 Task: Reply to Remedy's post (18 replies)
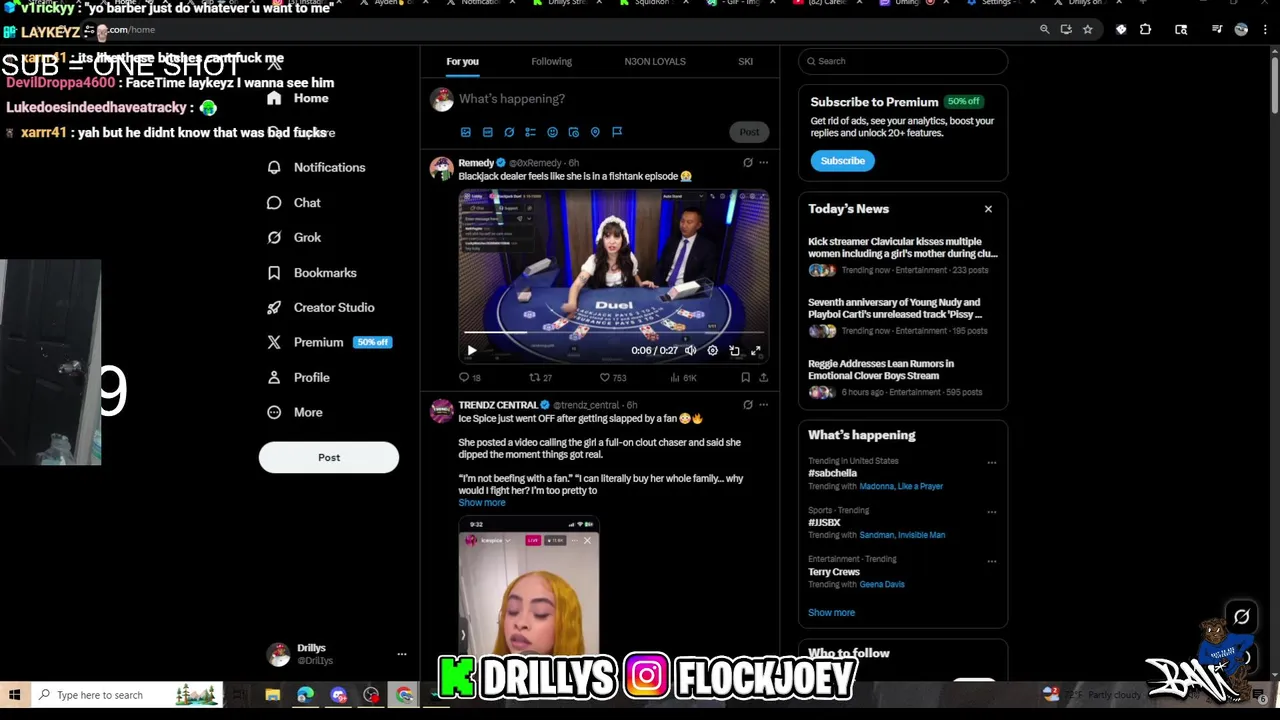coord(469,378)
